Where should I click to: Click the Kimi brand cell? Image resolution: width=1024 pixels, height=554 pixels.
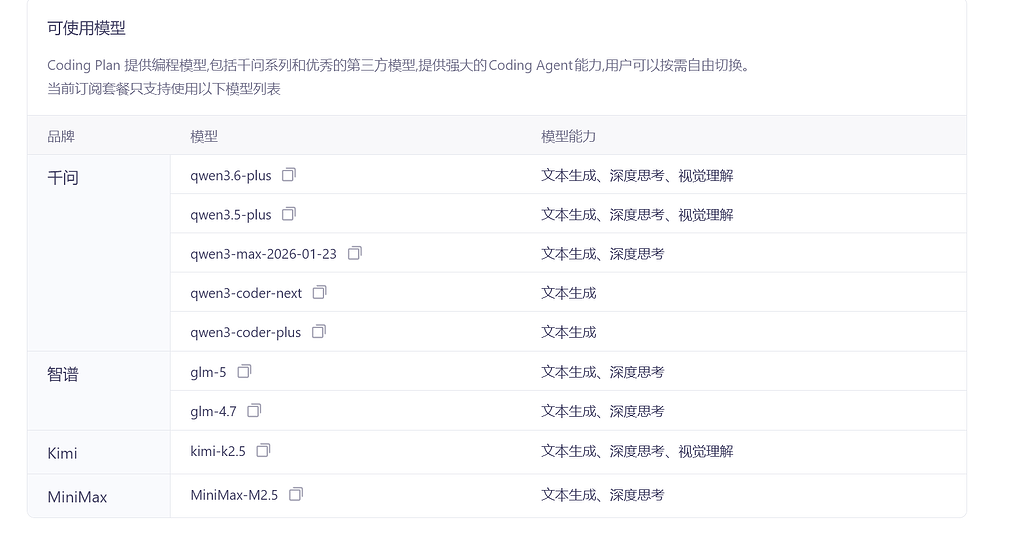coord(99,452)
